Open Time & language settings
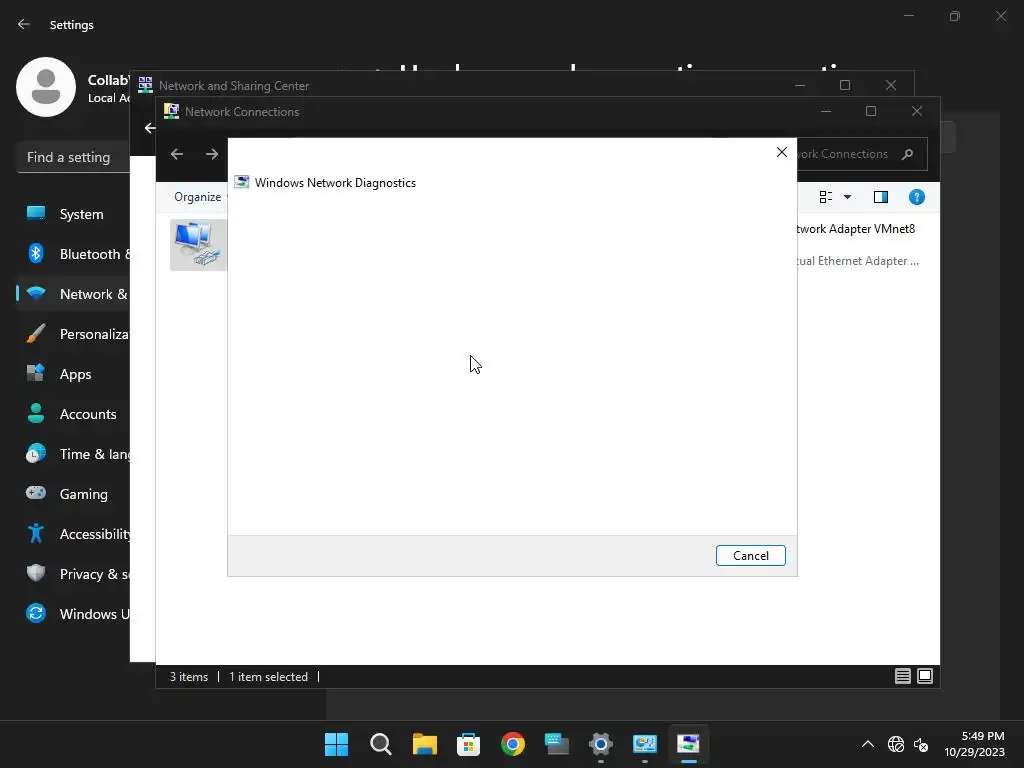 tap(73, 454)
